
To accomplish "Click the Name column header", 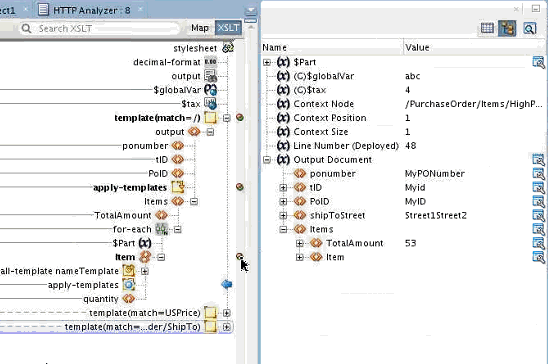I will [x=332, y=48].
